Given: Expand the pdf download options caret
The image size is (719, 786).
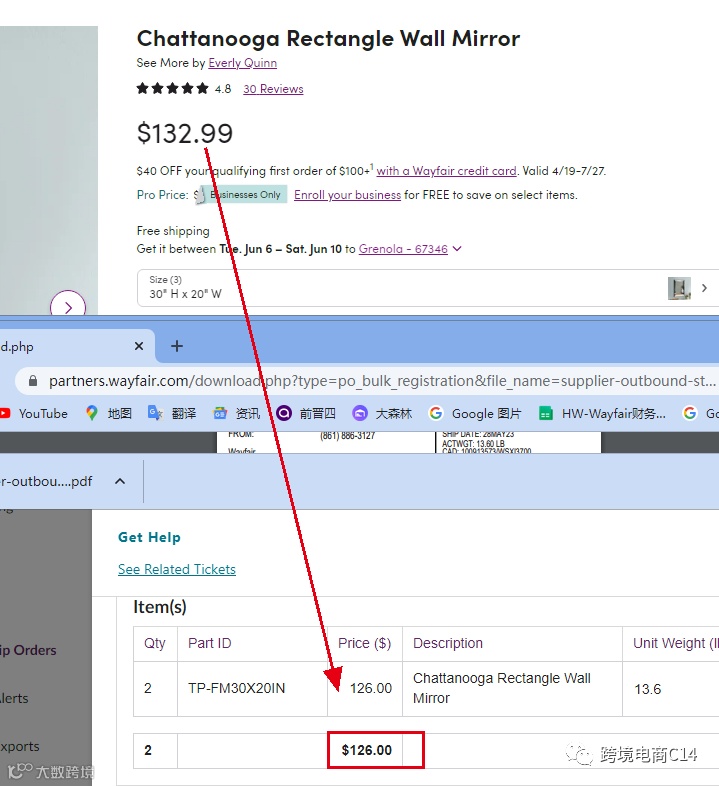Looking at the screenshot, I should [120, 481].
